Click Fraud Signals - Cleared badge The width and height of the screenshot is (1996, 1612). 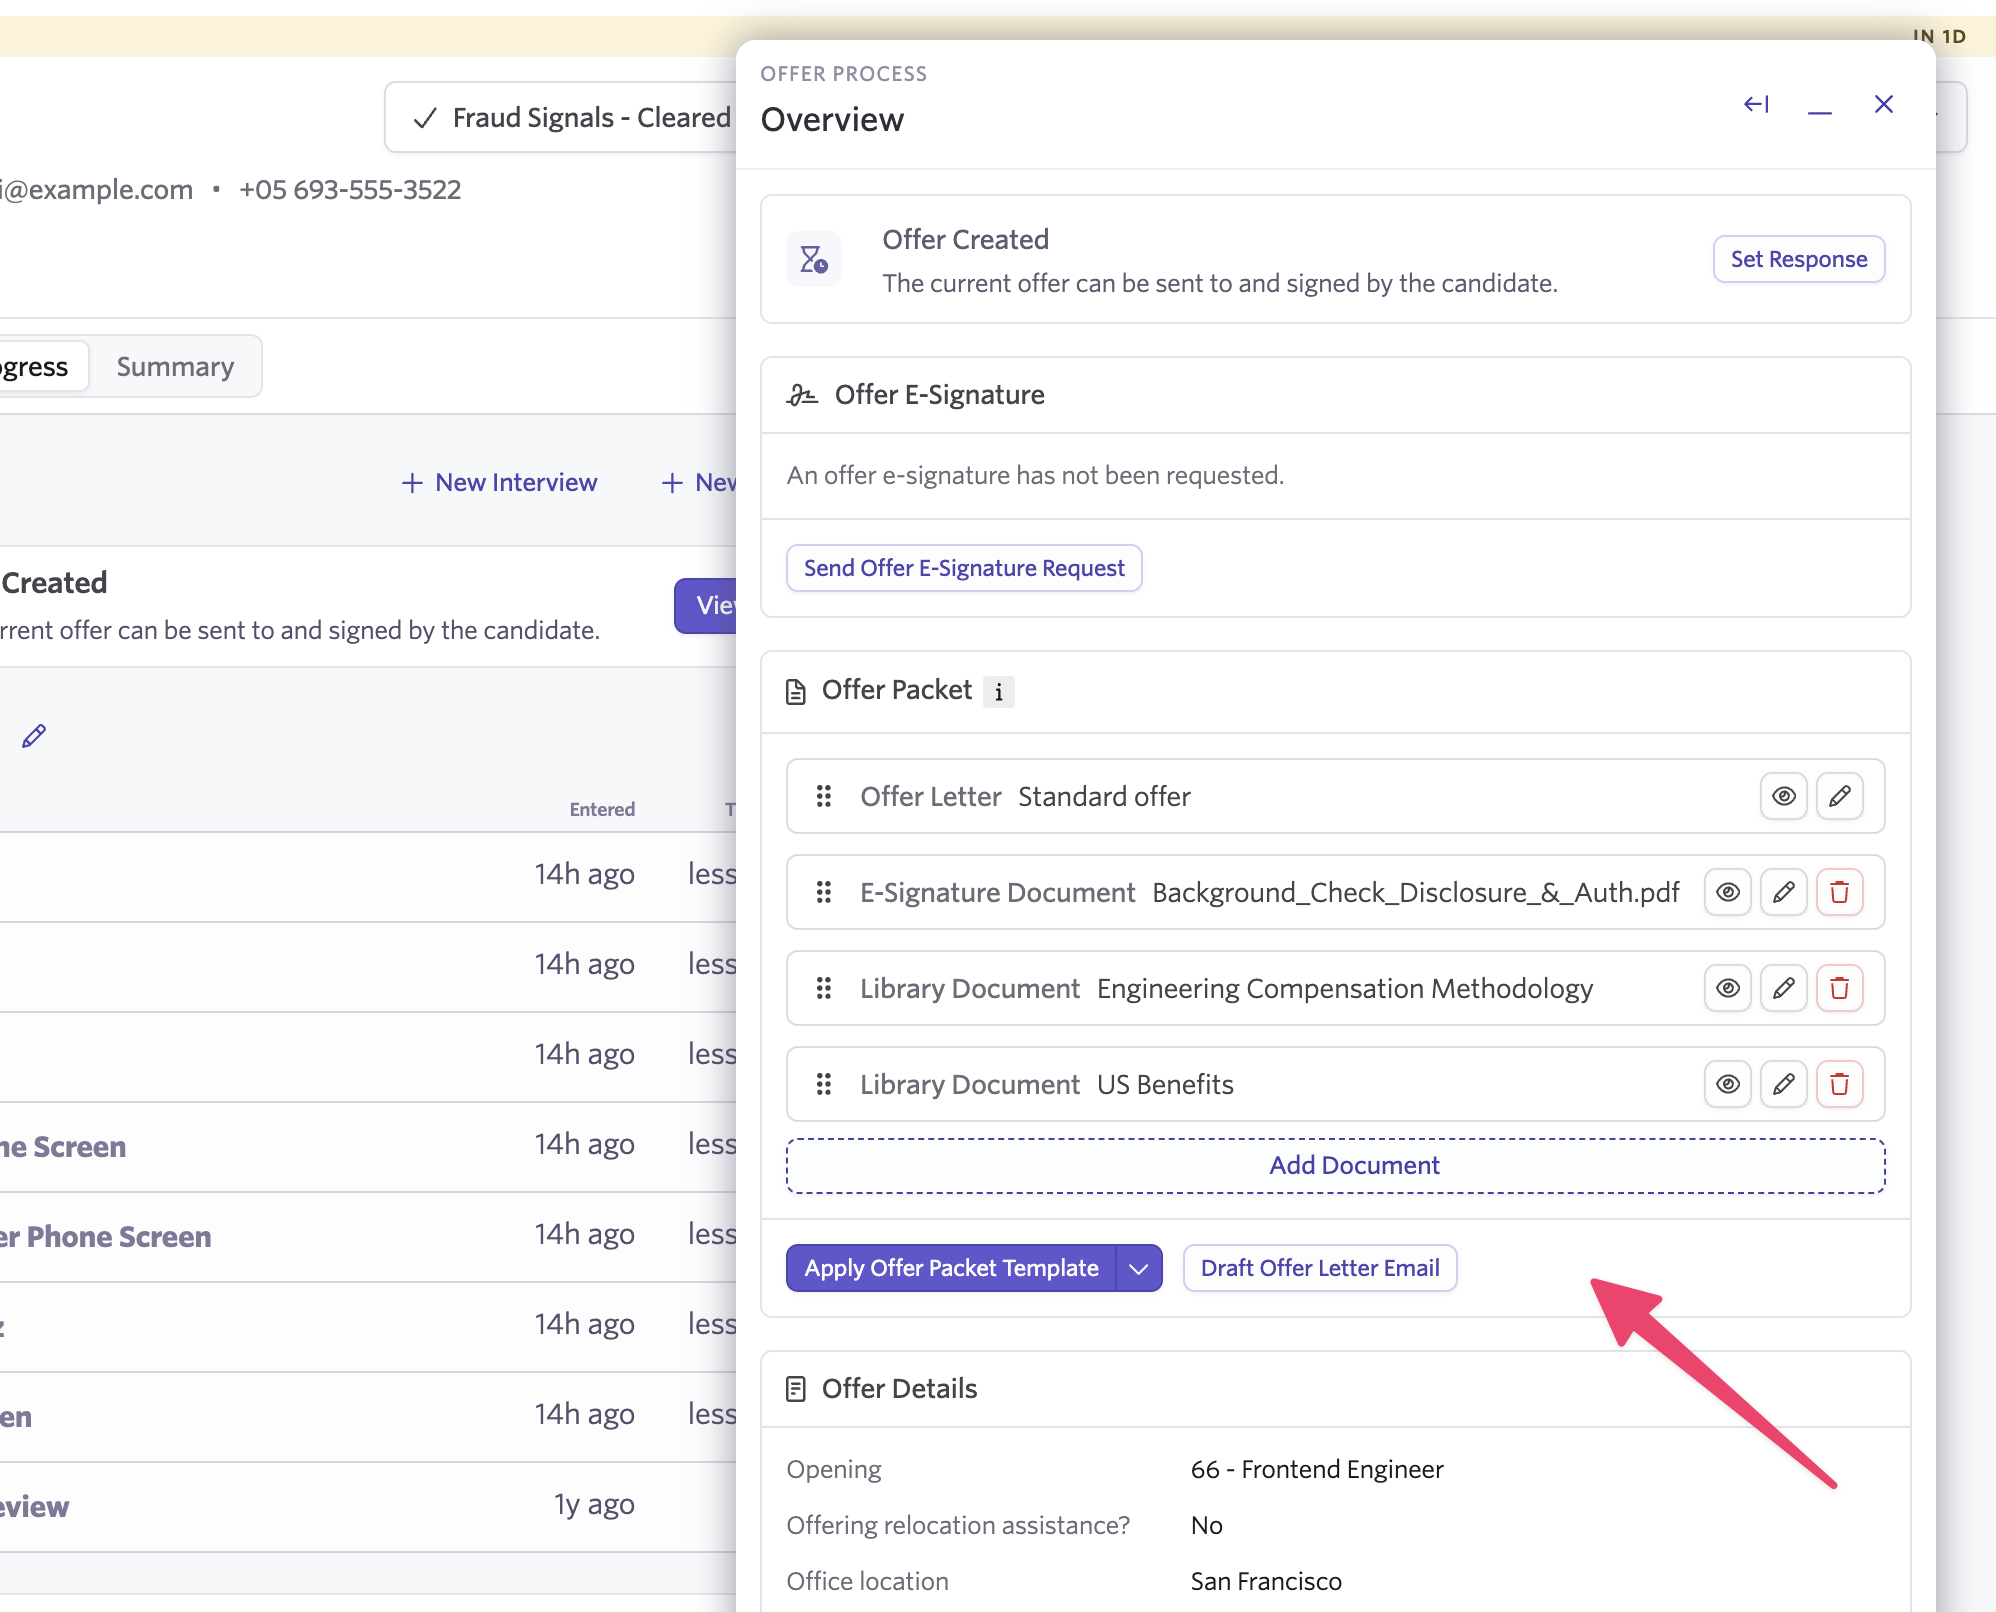click(x=561, y=117)
